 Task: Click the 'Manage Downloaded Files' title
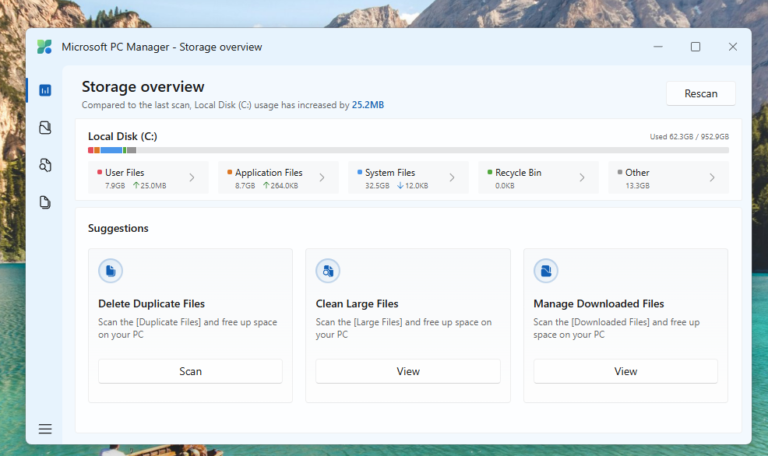point(599,304)
